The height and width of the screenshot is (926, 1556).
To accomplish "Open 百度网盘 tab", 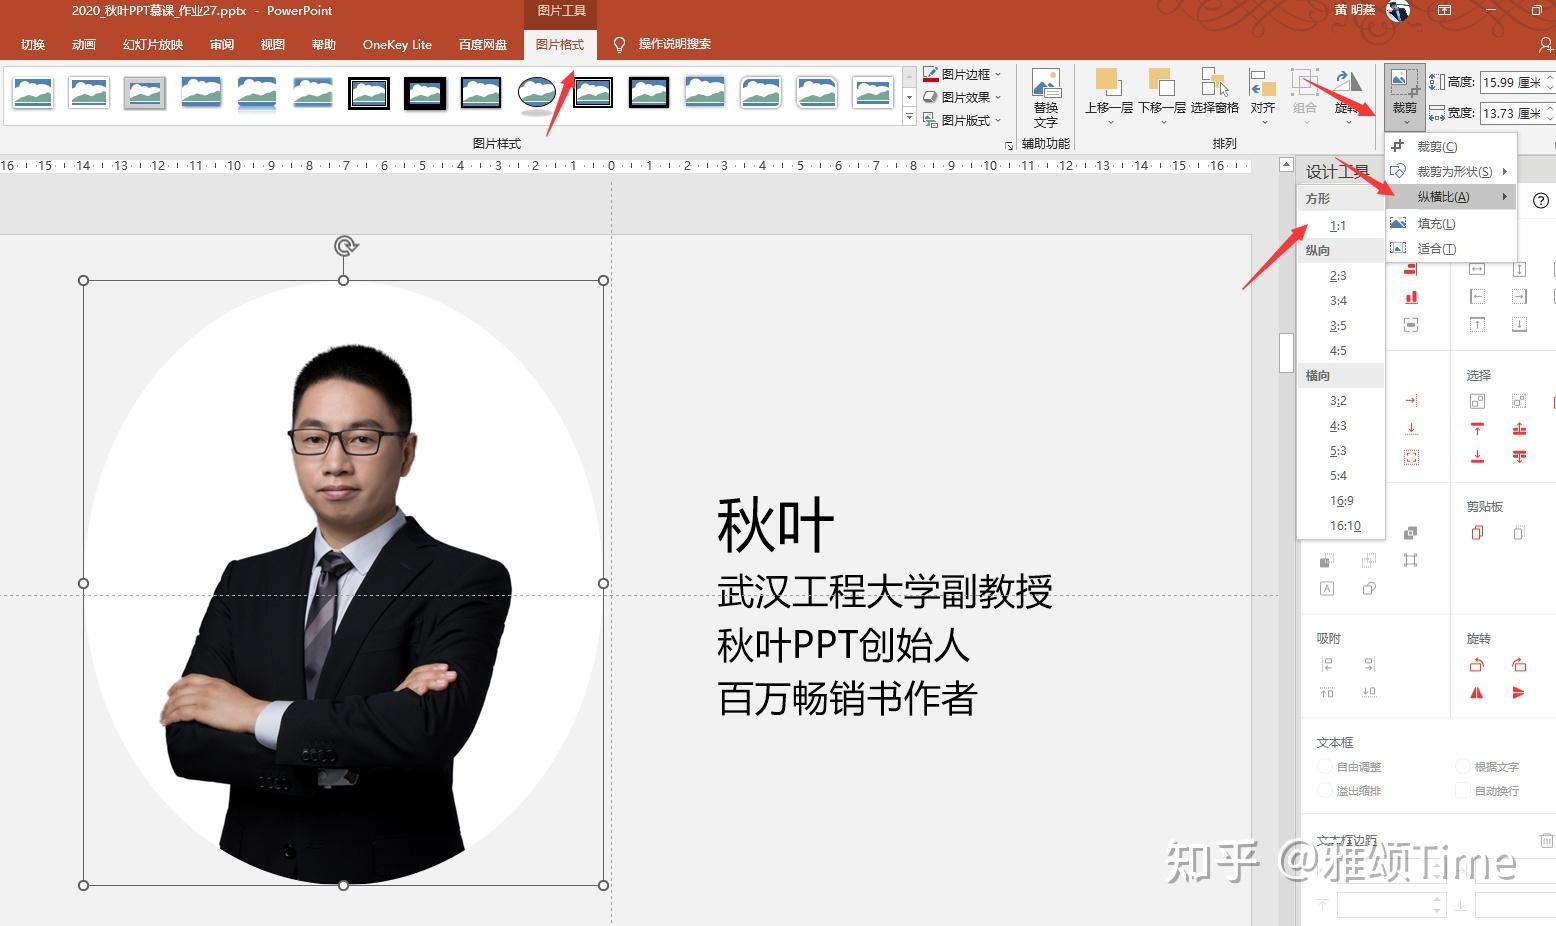I will point(483,44).
